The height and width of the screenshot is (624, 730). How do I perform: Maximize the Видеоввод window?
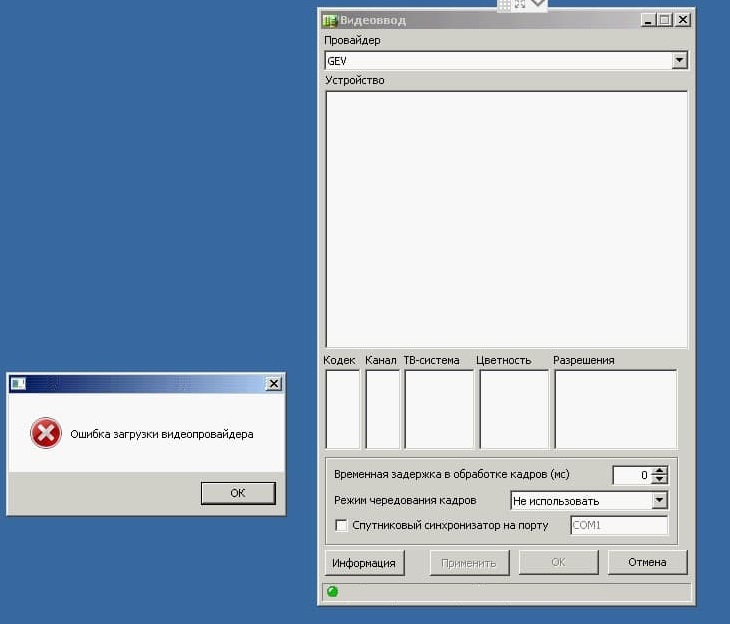pyautogui.click(x=665, y=19)
